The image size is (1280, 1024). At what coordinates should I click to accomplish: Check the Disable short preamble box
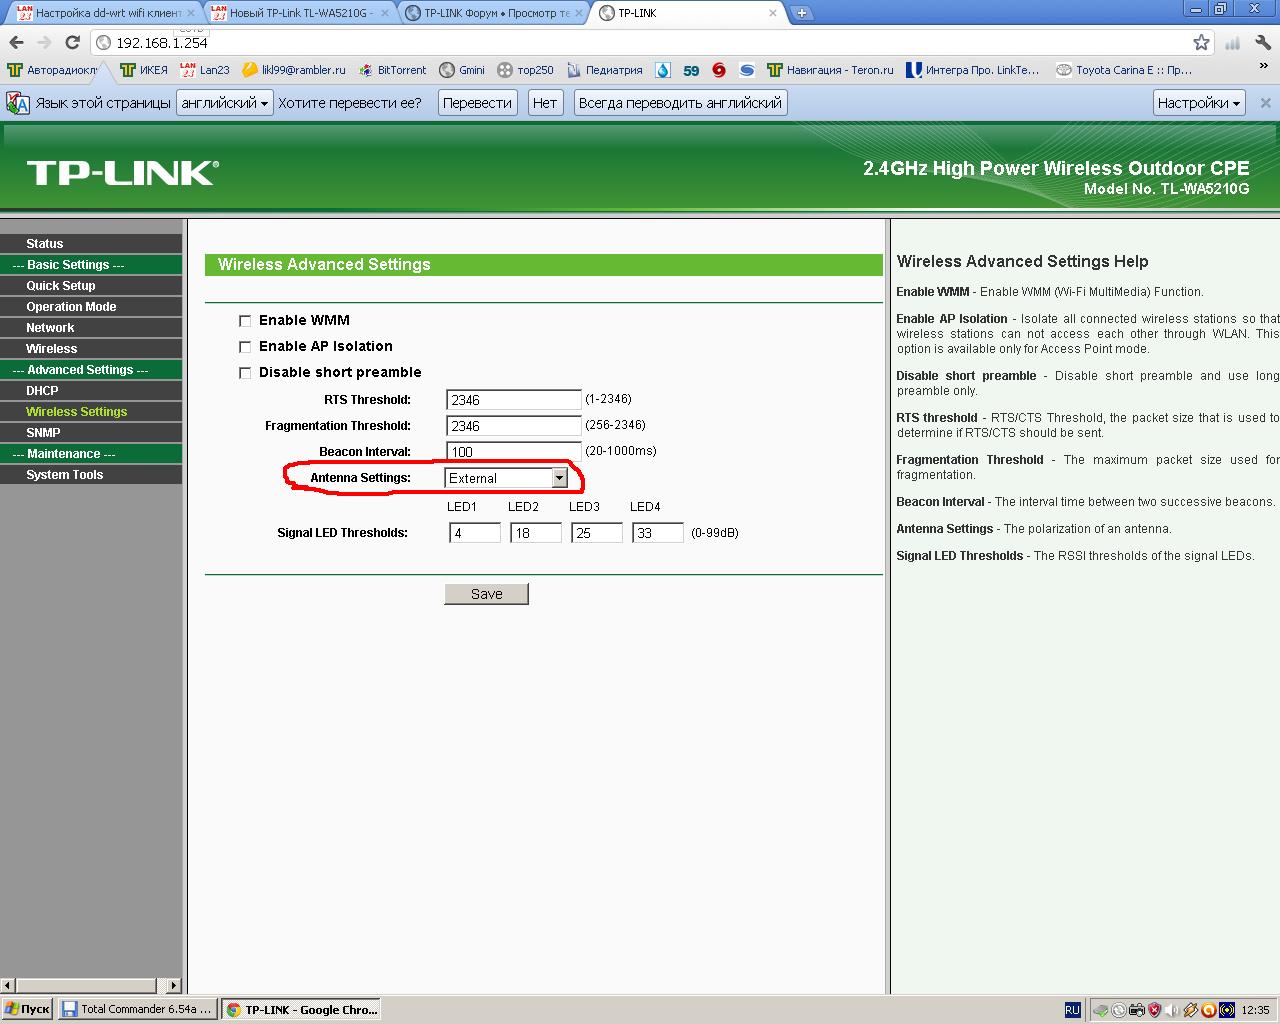[245, 373]
